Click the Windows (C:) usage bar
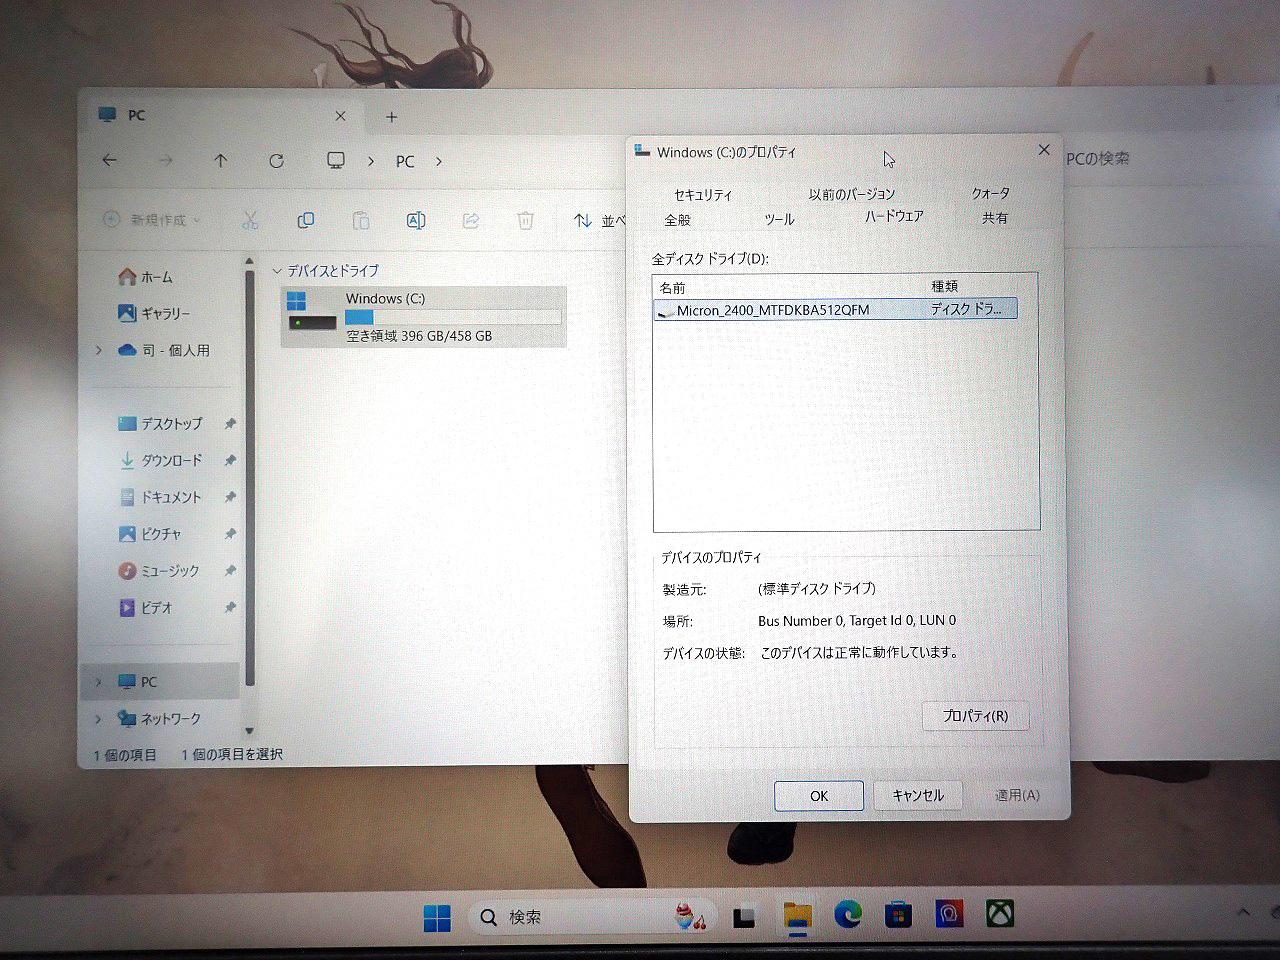Screen dimensions: 1280x960 [x=452, y=317]
